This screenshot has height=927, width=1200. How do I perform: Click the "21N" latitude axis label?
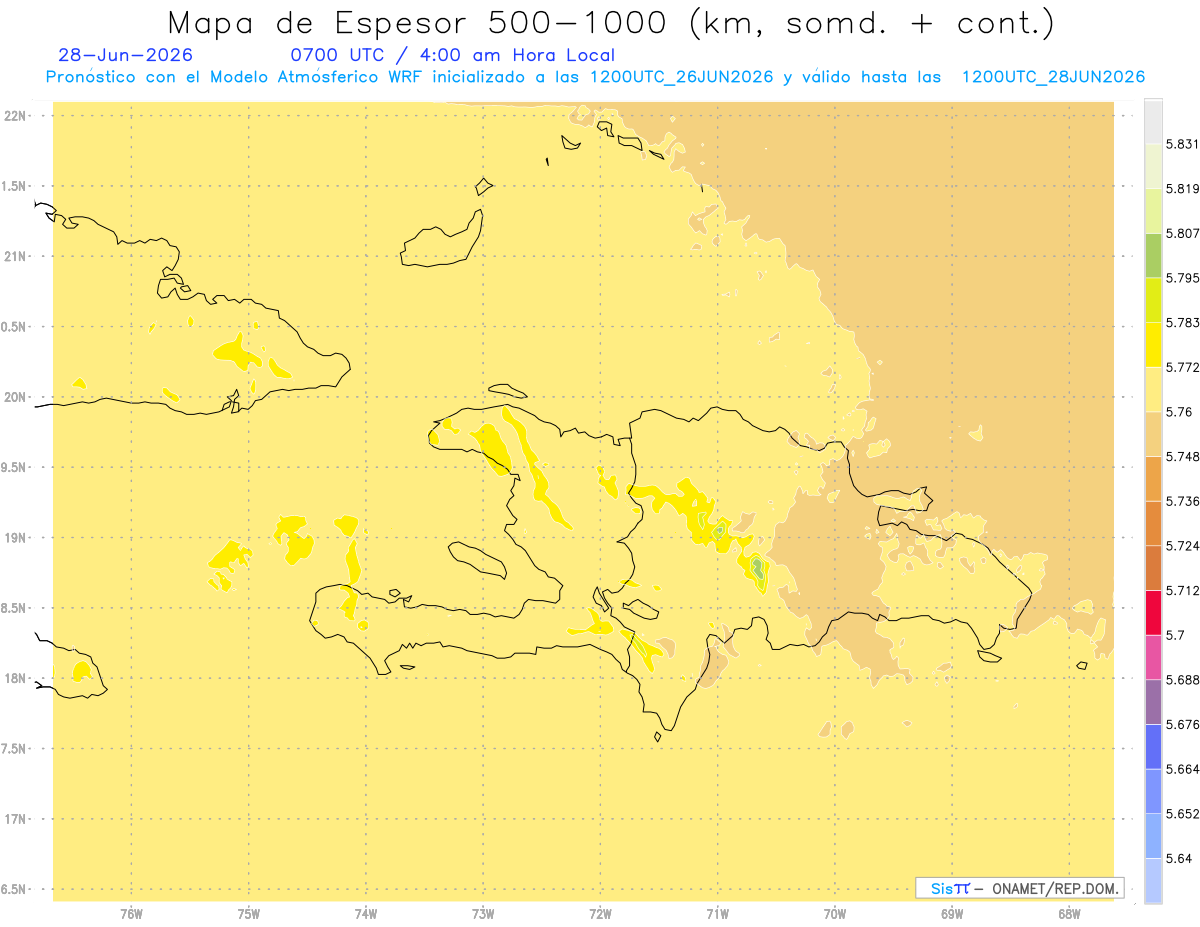pyautogui.click(x=14, y=257)
